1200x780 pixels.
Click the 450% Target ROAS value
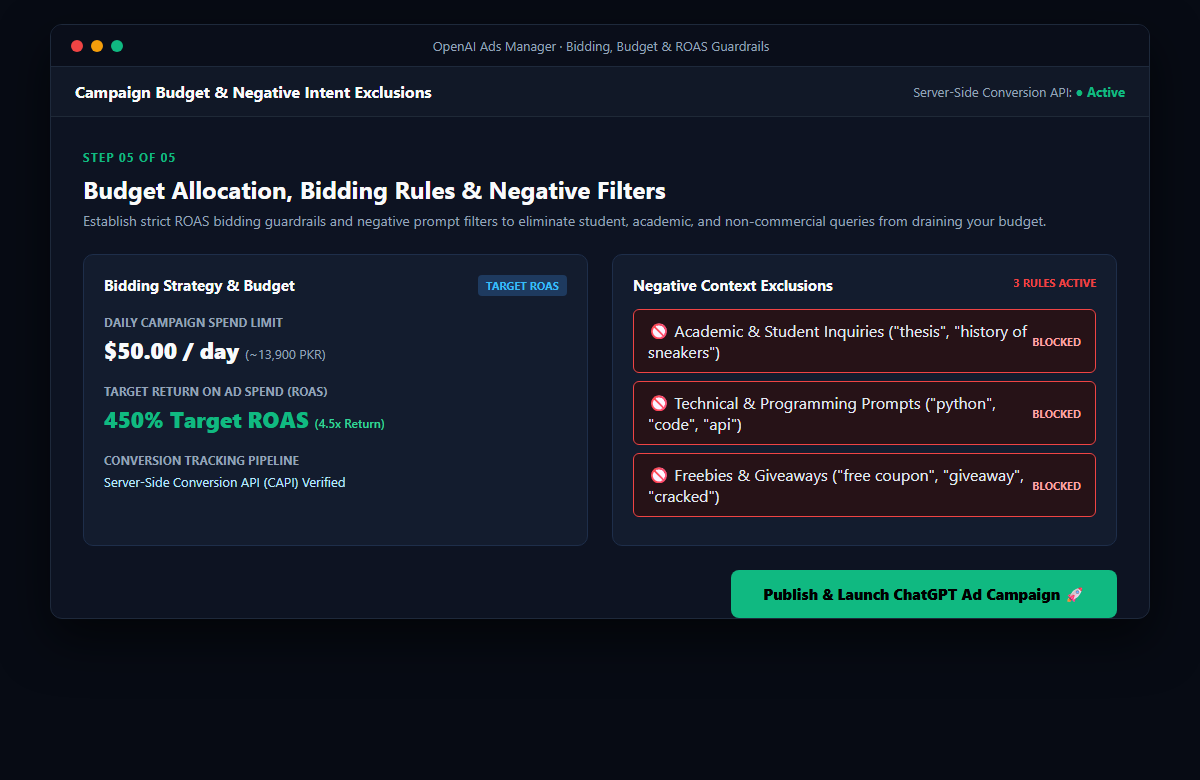(x=206, y=421)
